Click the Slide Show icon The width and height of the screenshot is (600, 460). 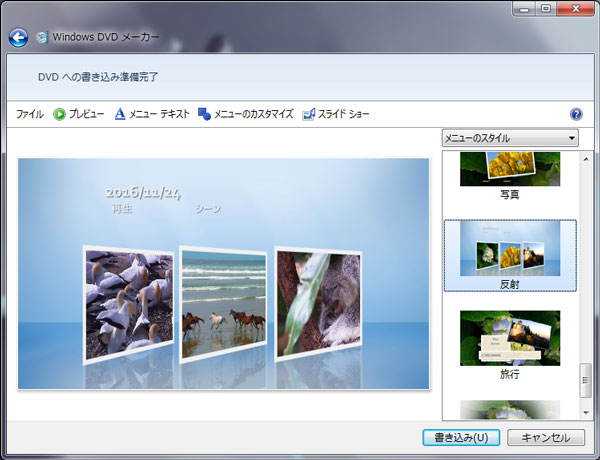coord(308,114)
